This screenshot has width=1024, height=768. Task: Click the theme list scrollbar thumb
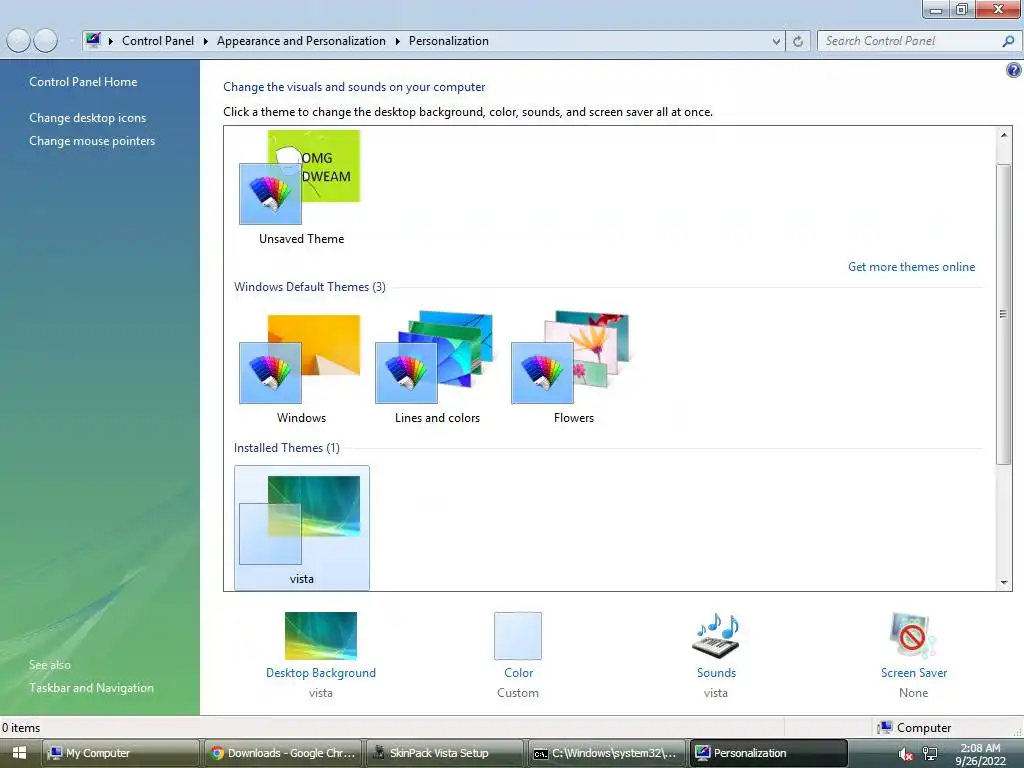tap(1004, 313)
